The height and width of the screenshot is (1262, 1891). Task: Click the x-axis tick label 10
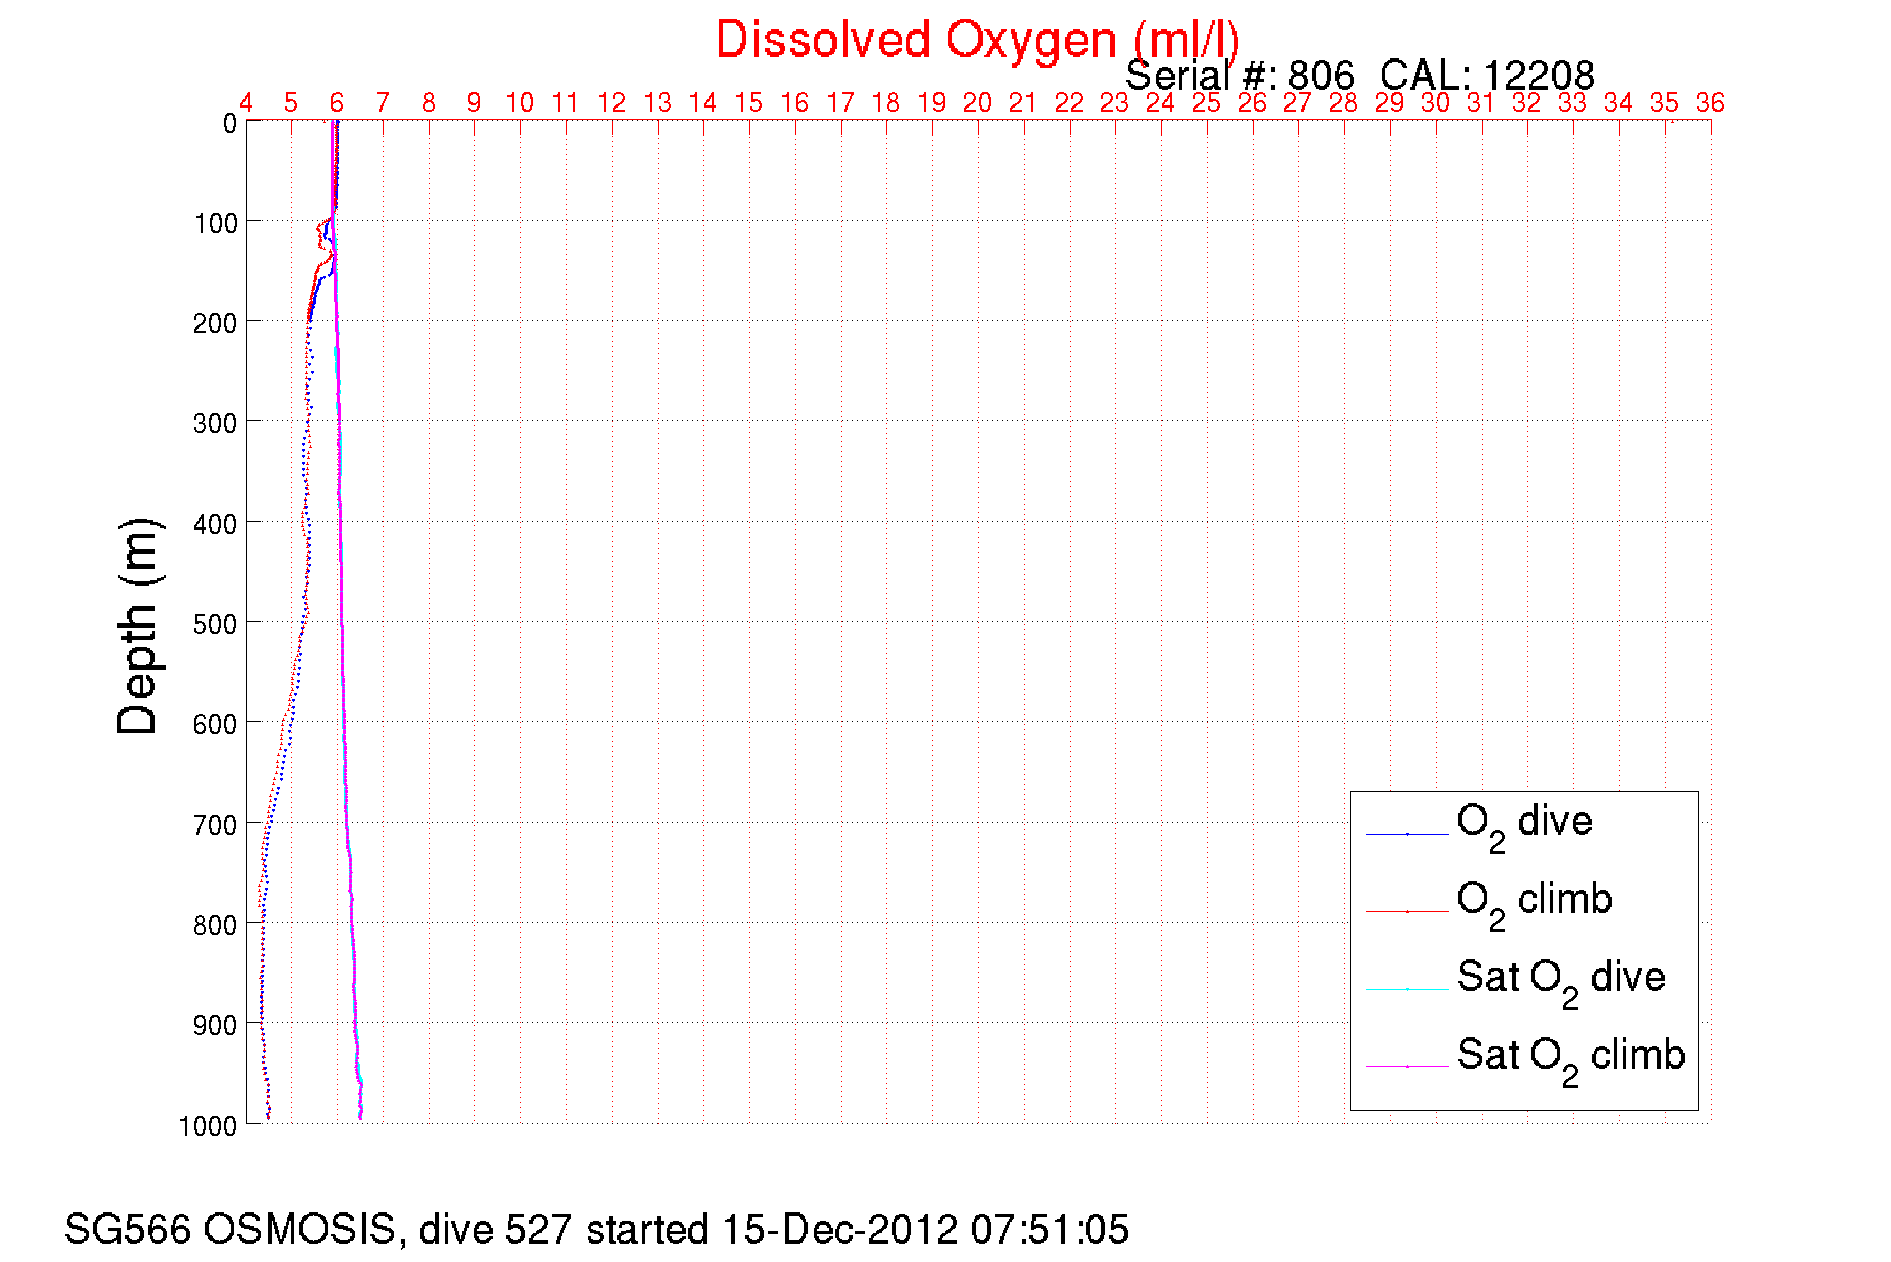tap(520, 102)
